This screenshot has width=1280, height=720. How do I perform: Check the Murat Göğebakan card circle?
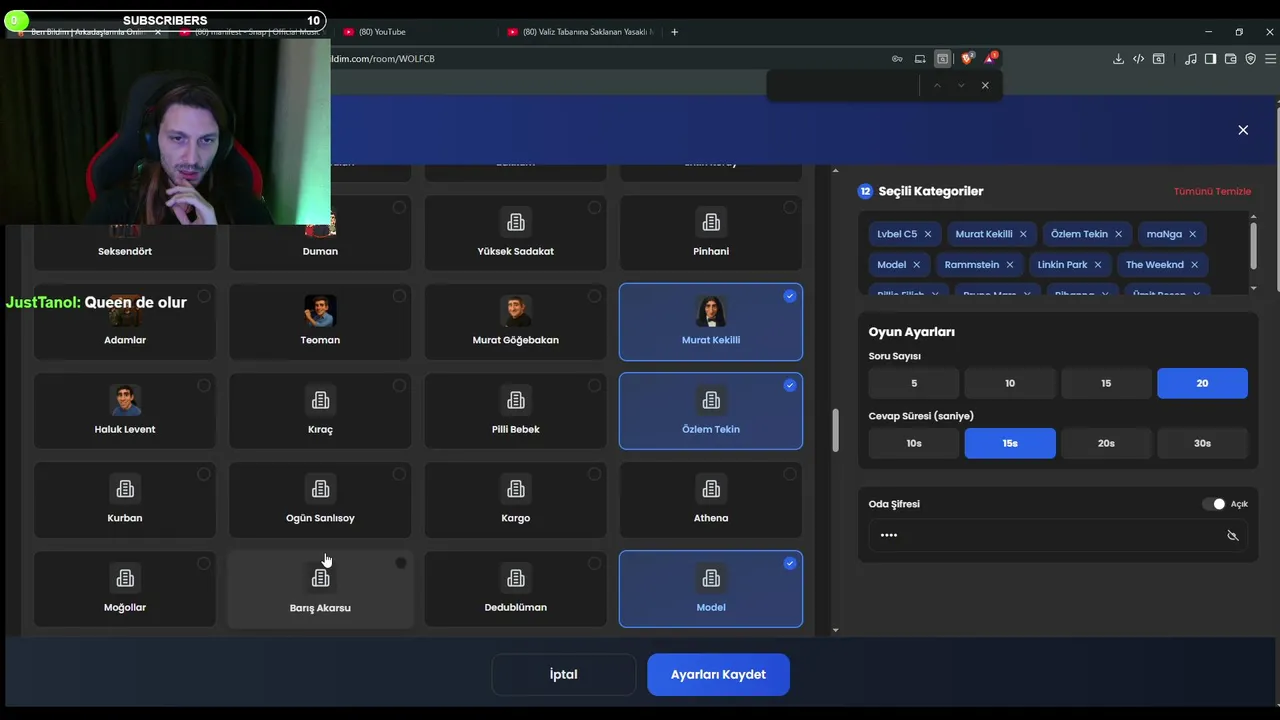594,296
